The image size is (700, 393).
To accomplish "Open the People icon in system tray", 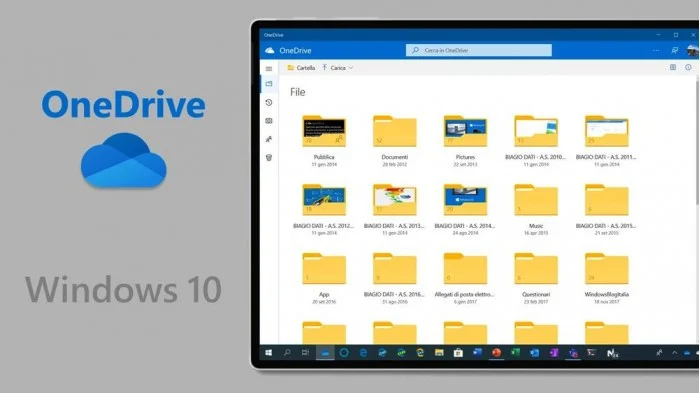I will tap(659, 353).
